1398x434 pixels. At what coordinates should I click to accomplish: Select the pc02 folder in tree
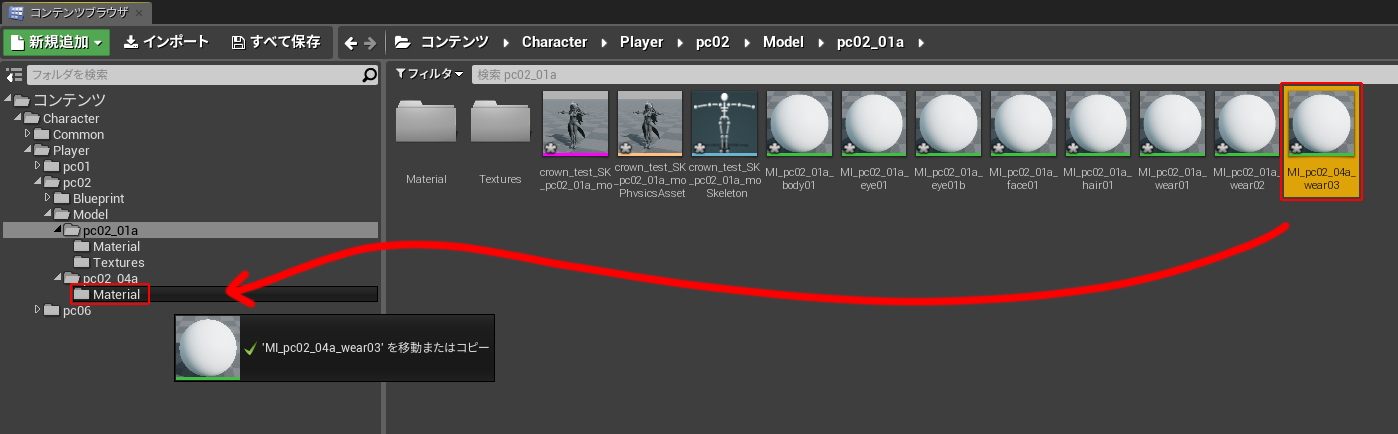77,182
